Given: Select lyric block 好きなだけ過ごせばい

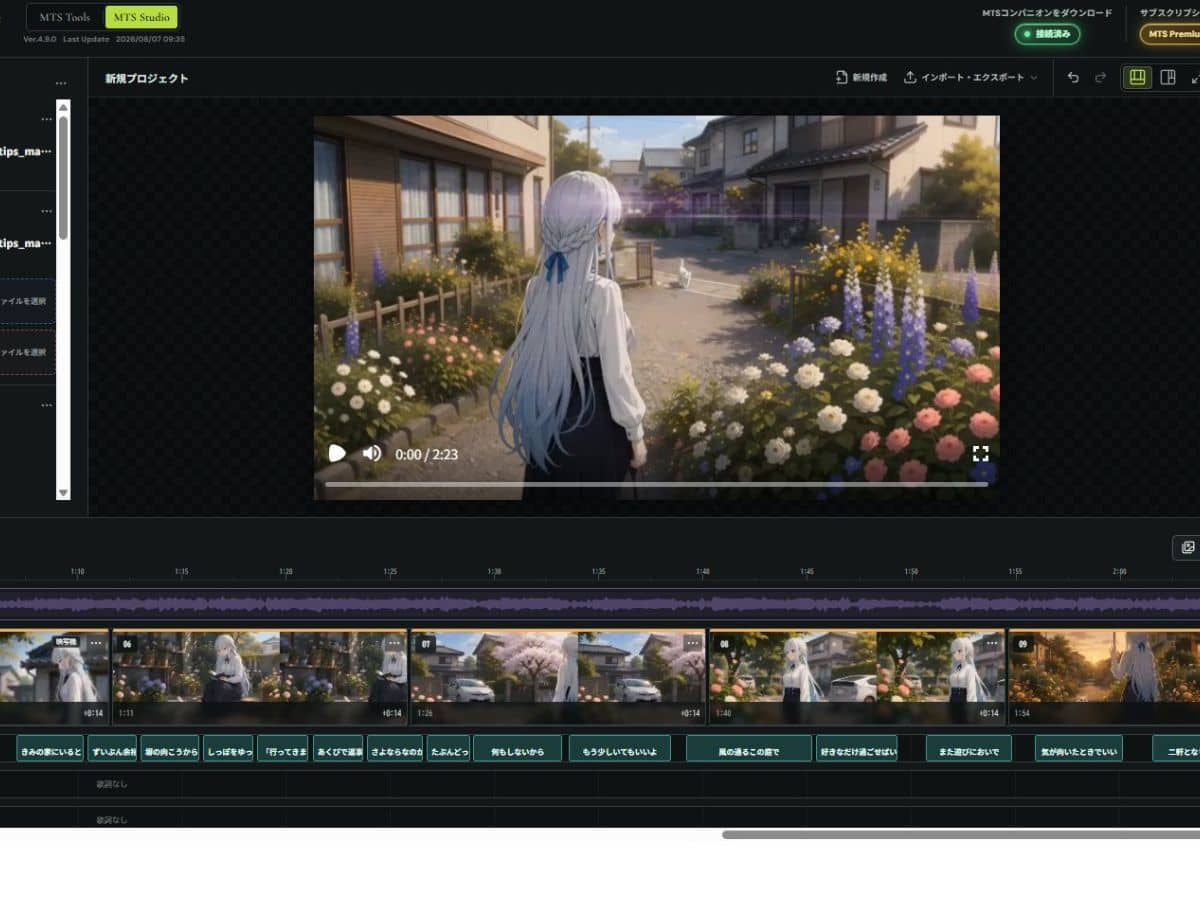Looking at the screenshot, I should [x=857, y=749].
